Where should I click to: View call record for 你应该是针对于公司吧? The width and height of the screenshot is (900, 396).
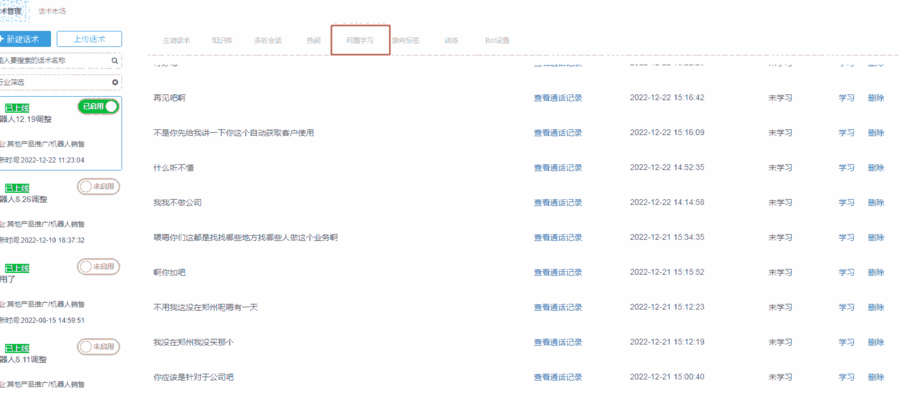click(558, 378)
